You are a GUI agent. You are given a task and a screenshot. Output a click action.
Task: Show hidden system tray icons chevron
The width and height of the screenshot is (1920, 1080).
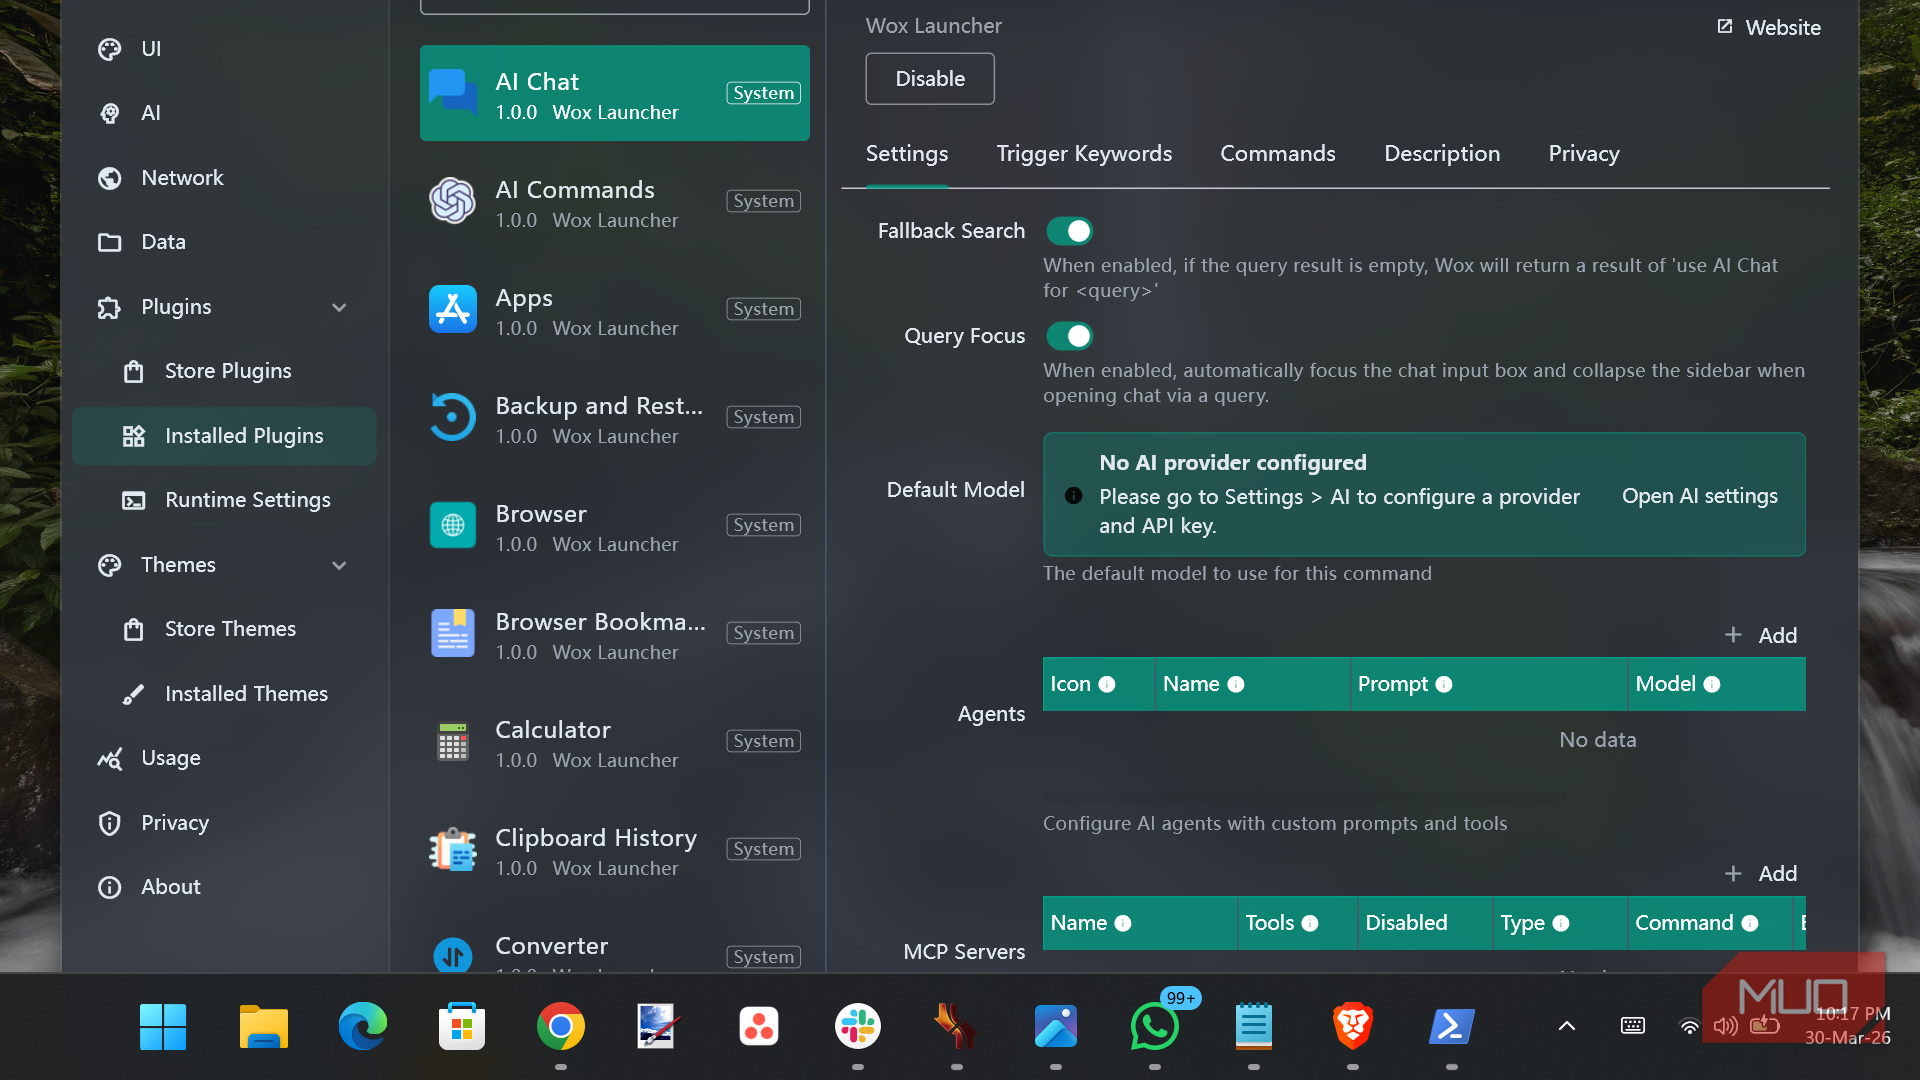[x=1567, y=1026]
